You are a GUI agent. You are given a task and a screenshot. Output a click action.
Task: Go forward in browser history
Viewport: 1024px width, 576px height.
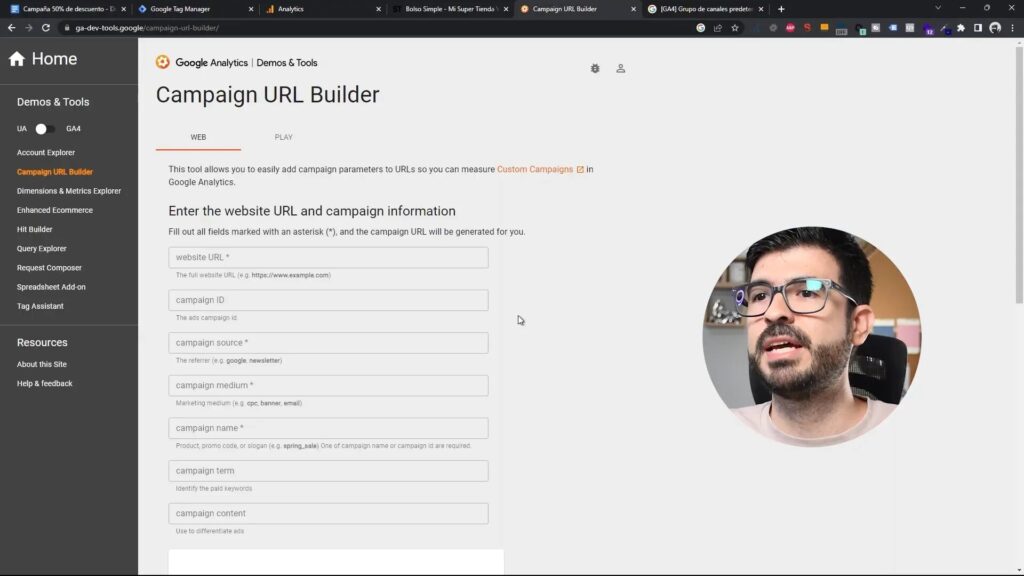point(28,27)
